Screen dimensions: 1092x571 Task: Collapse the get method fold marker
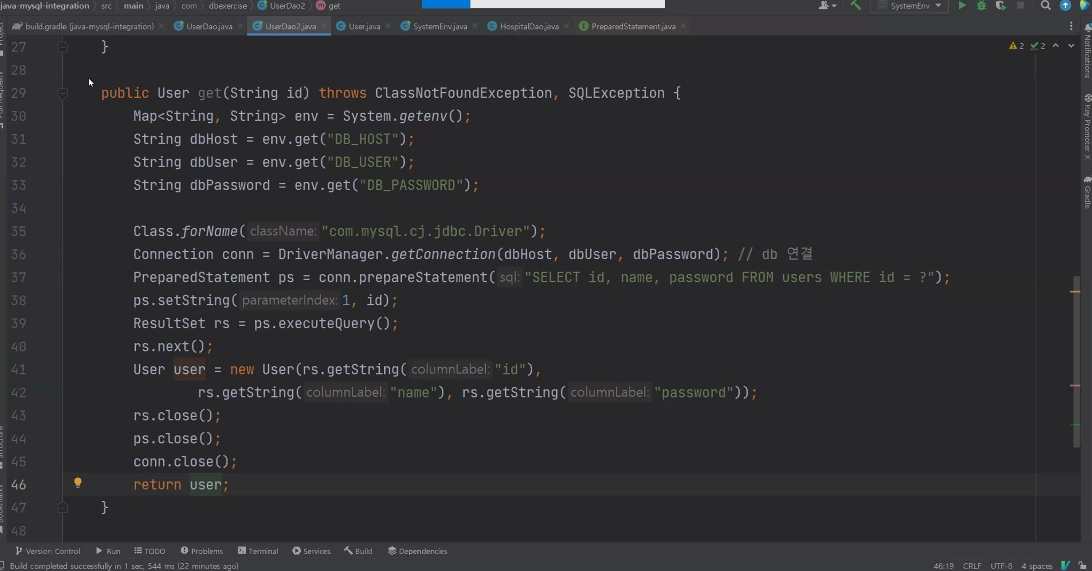coord(63,93)
